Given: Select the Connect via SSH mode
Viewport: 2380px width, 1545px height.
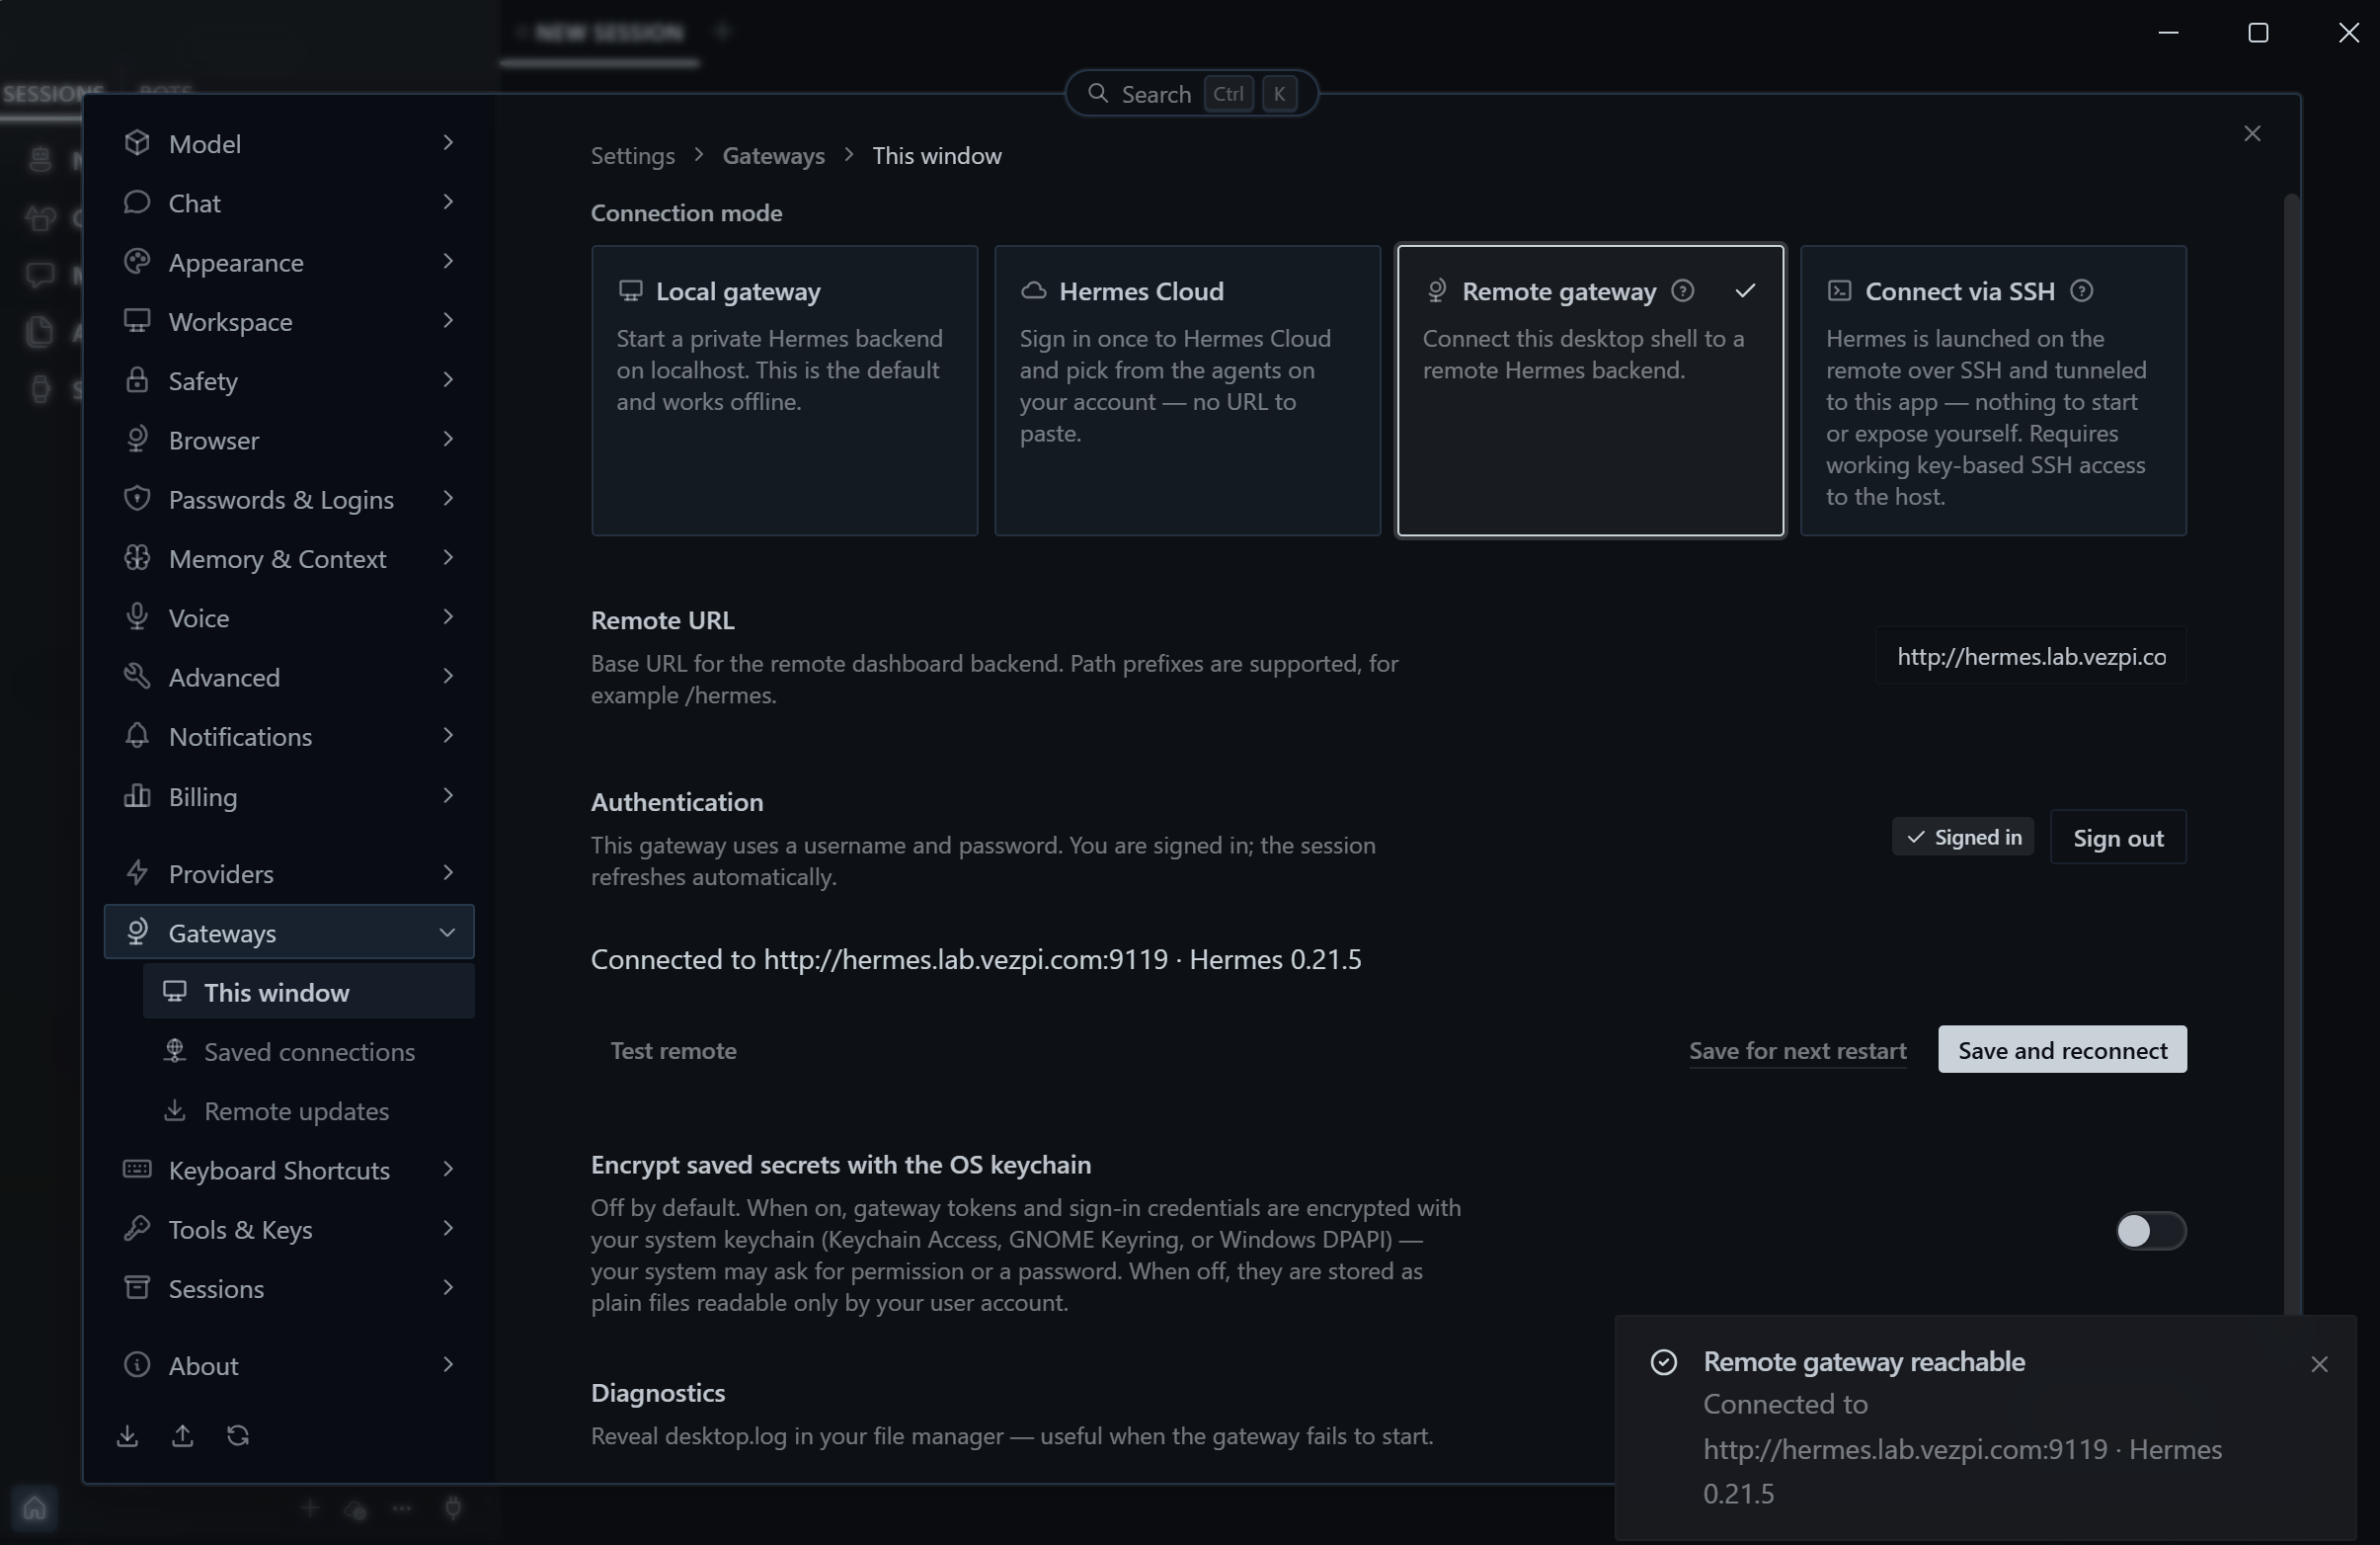Looking at the screenshot, I should (1993, 390).
